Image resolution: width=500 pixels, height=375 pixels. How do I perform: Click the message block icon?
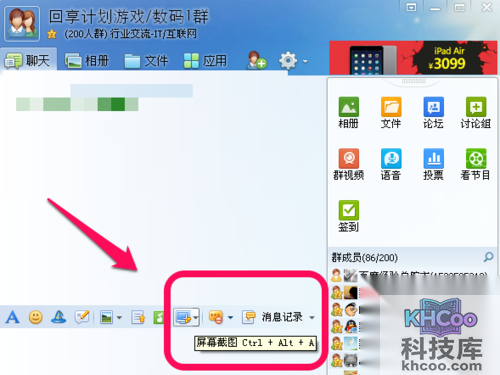[x=216, y=317]
